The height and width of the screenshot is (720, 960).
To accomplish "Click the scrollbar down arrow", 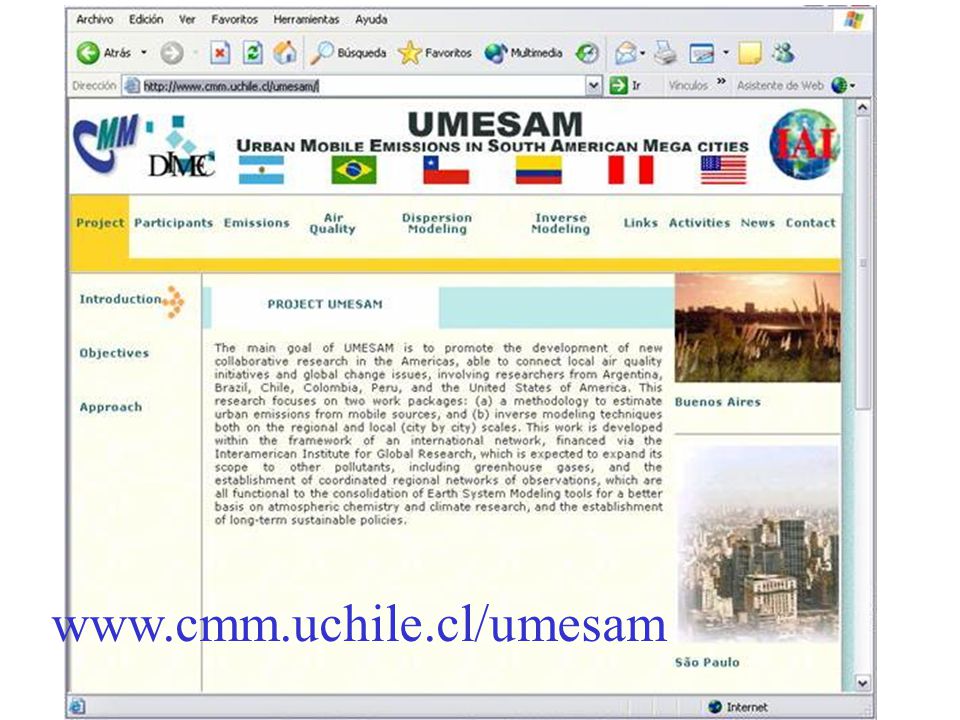I will 862,683.
